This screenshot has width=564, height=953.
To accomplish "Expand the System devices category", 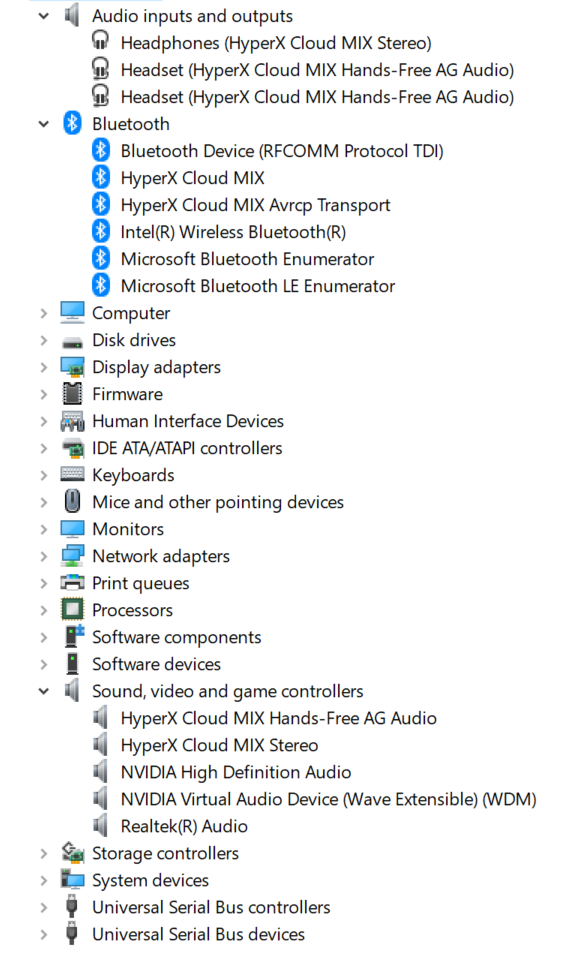I will (x=43, y=881).
